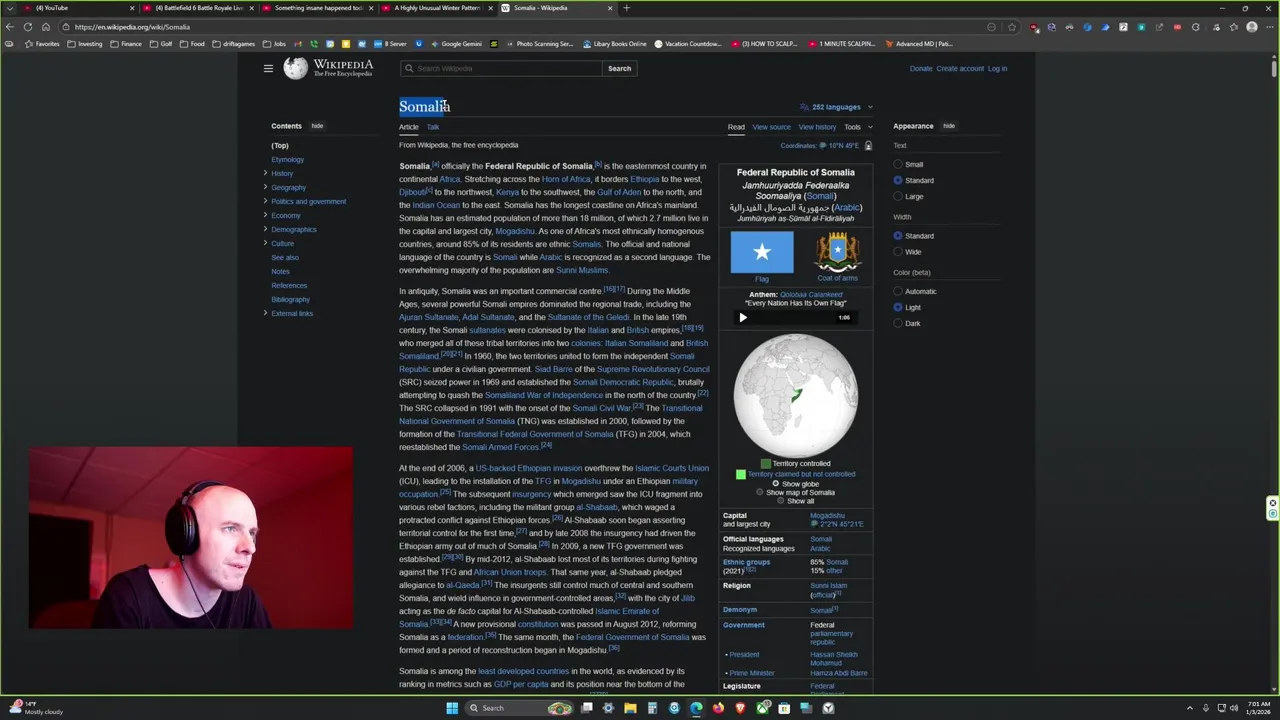Open the Mogadishu link in first paragraph
The width and height of the screenshot is (1280, 720).
pyautogui.click(x=515, y=231)
